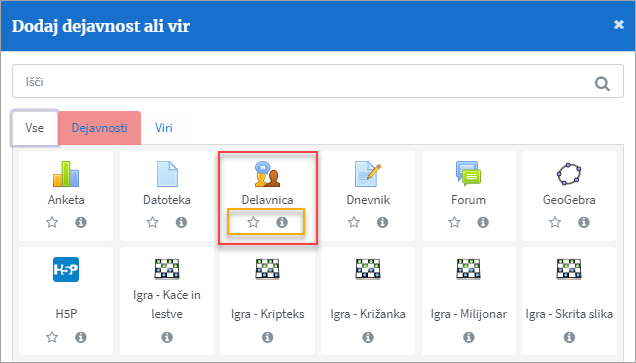Click the Anketa label
The width and height of the screenshot is (636, 363).
(66, 200)
